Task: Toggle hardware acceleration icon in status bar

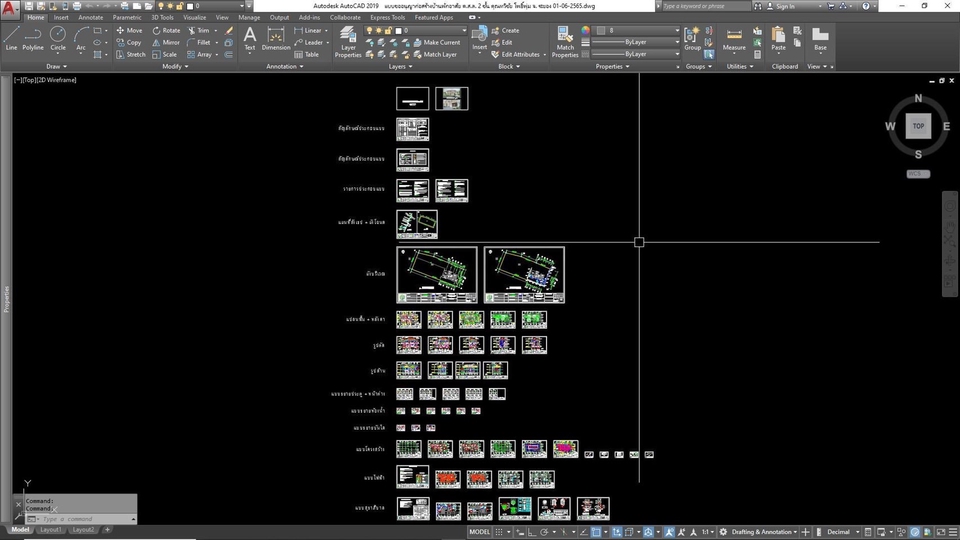Action: tap(915, 532)
